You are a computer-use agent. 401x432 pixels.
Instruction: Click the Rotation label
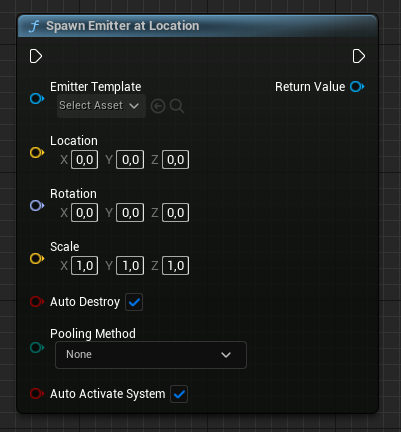(x=73, y=194)
